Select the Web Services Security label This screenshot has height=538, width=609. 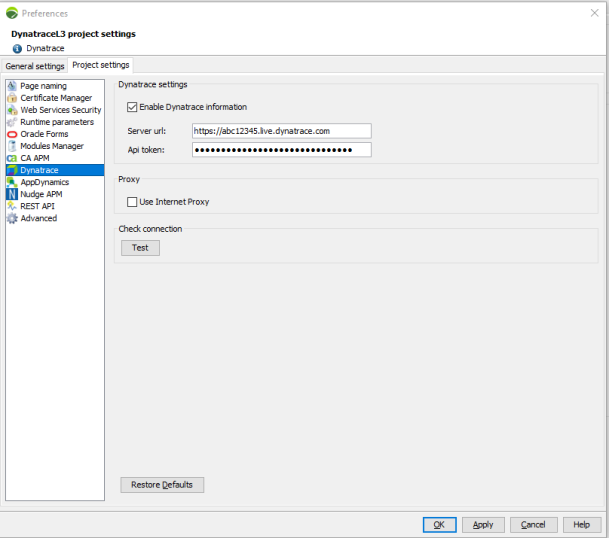click(61, 110)
